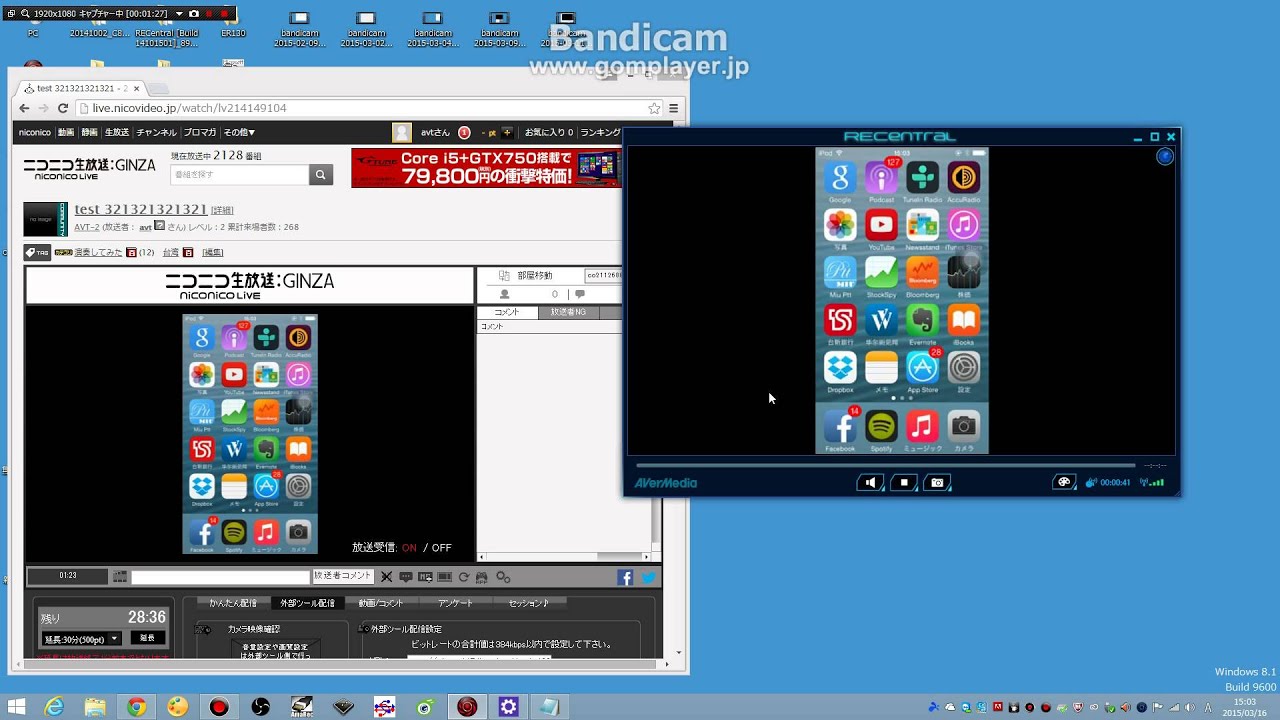The image size is (1280, 720).
Task: Switch to the かんたん配信 tab
Action: point(233,603)
